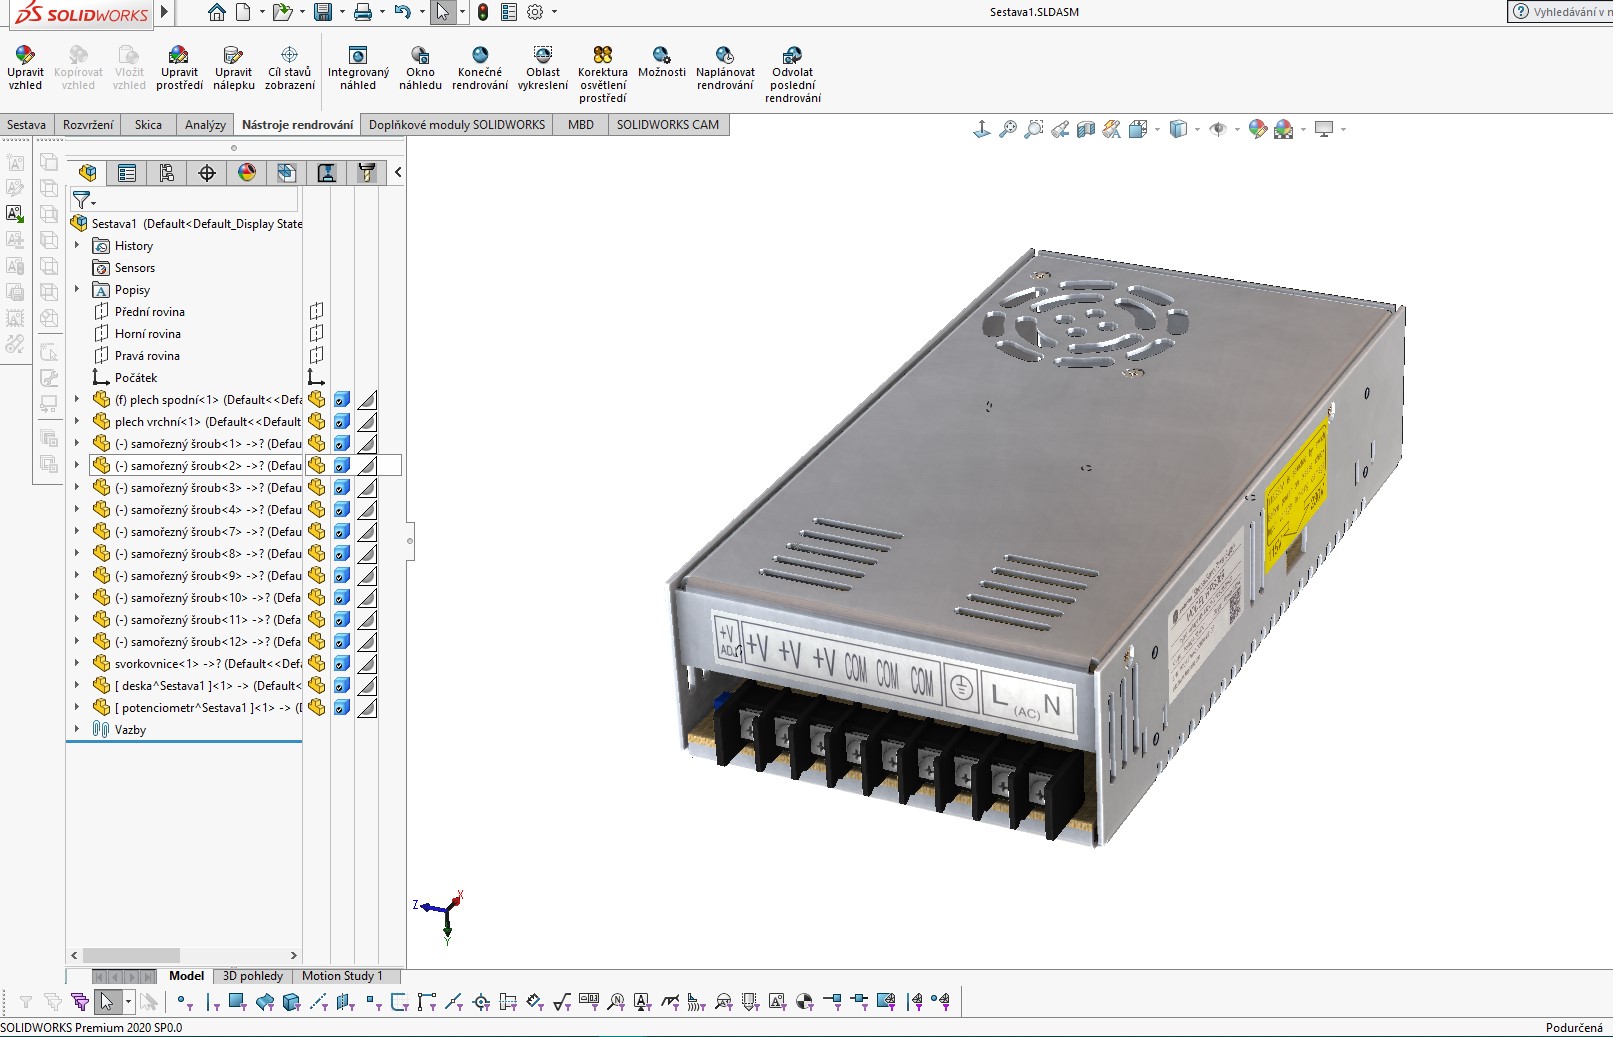Image resolution: width=1613 pixels, height=1037 pixels.
Task: Switch to the Motion Study 1 tab
Action: (x=342, y=976)
